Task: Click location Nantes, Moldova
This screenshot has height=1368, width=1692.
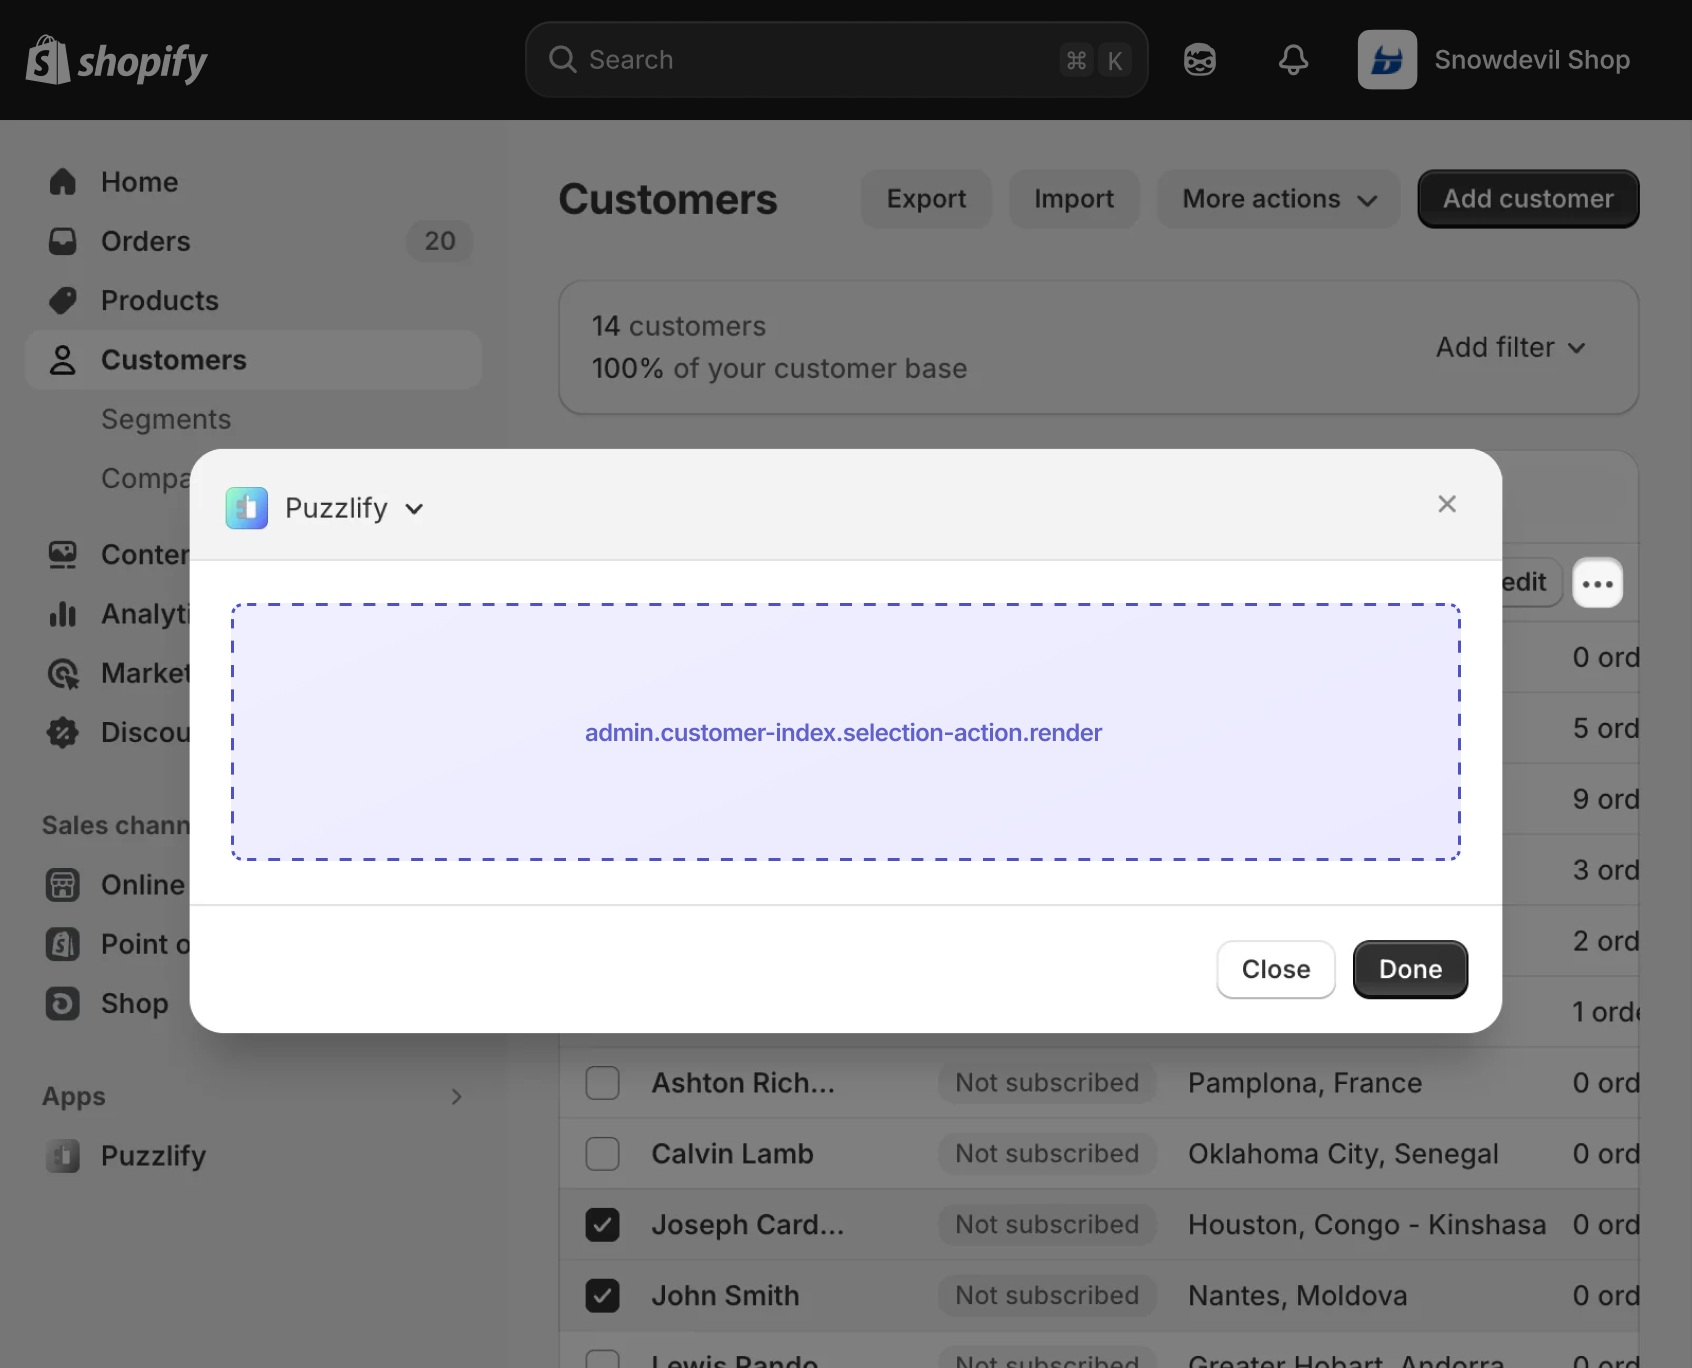Action: 1297,1296
